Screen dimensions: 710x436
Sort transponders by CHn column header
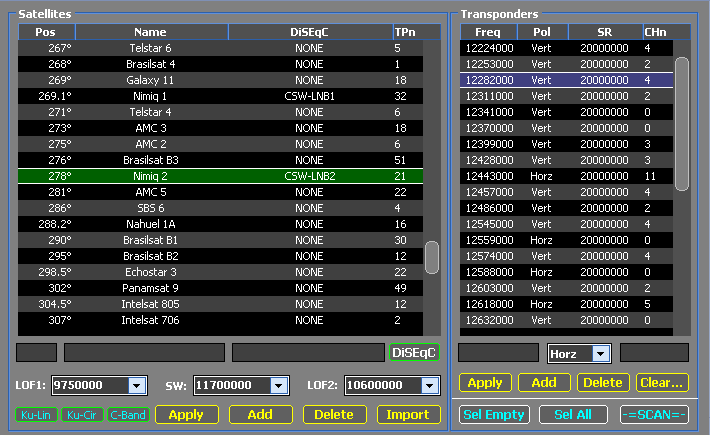pos(667,32)
